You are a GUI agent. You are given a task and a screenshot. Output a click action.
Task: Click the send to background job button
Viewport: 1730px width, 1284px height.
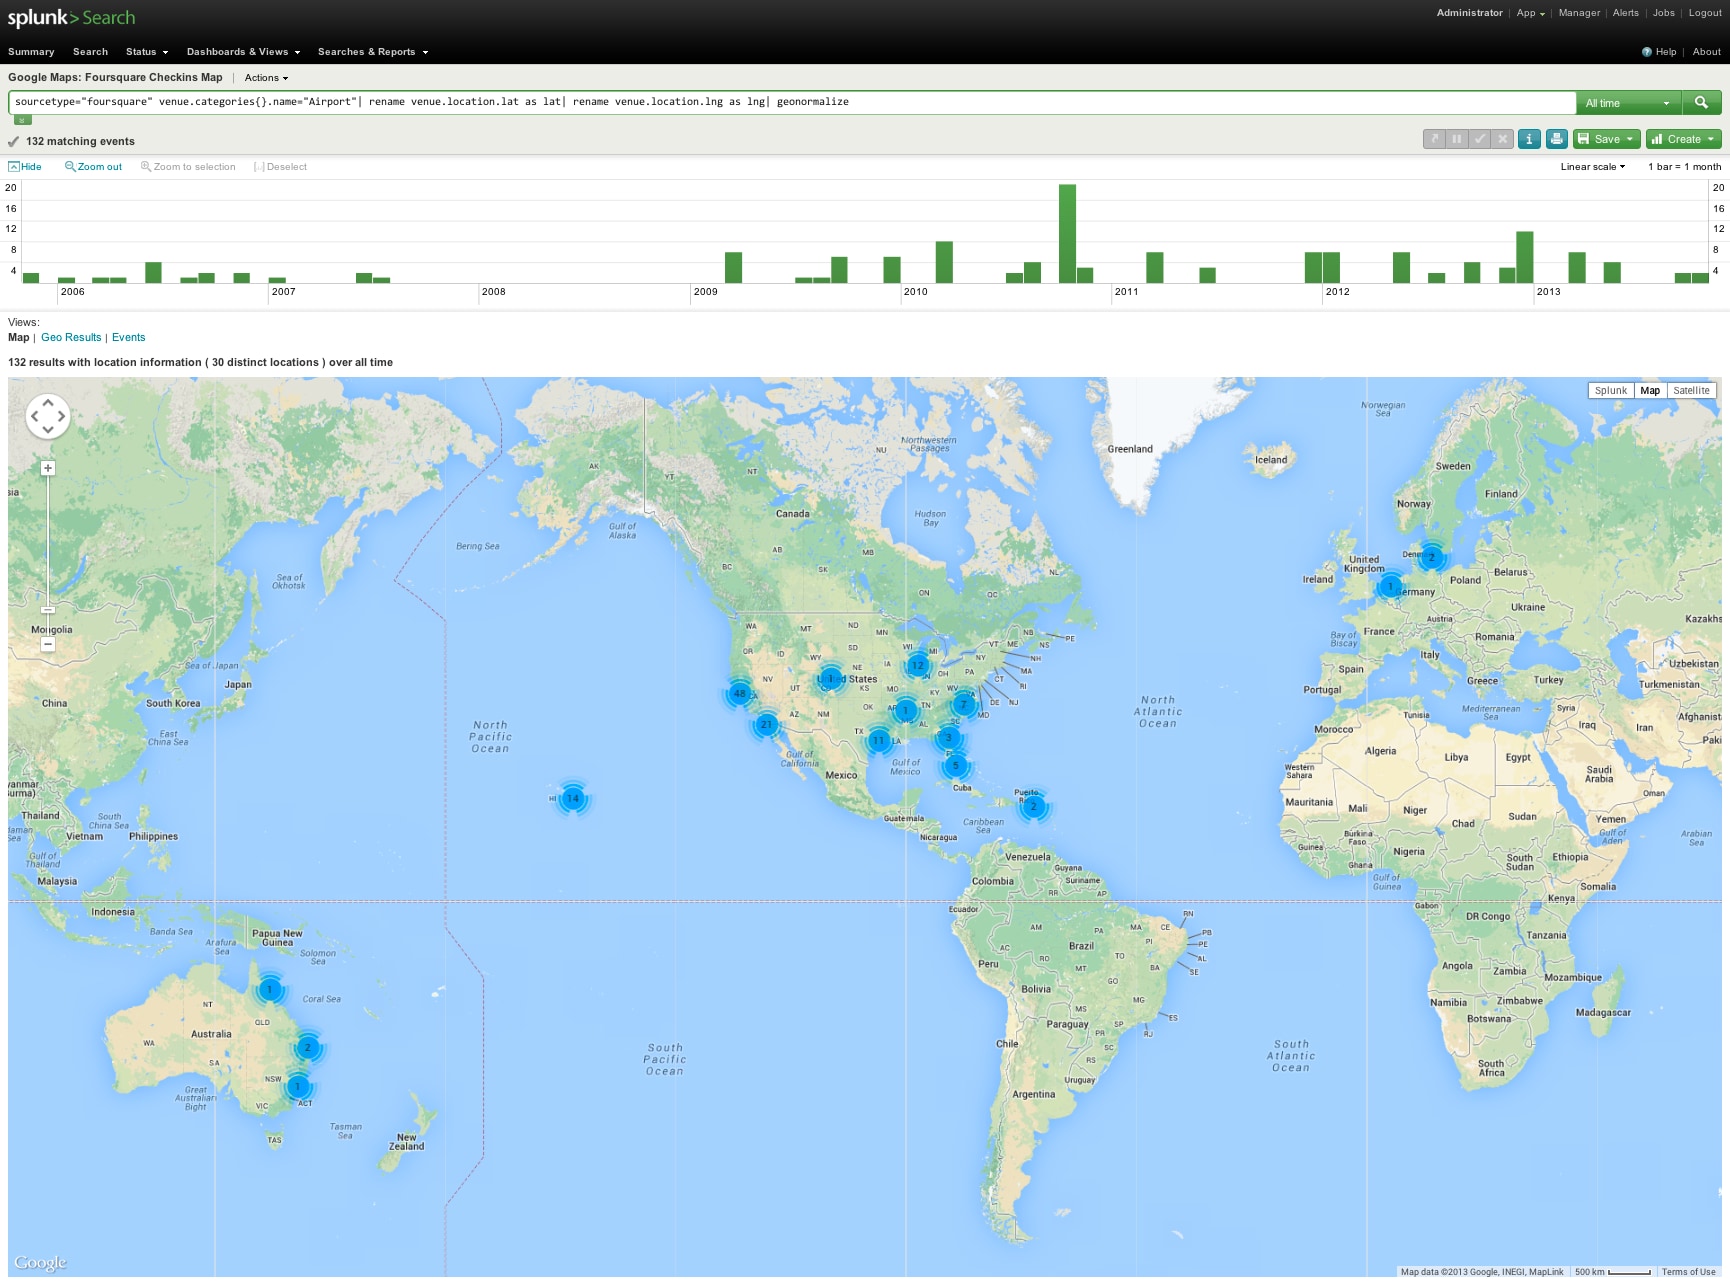click(x=1434, y=139)
